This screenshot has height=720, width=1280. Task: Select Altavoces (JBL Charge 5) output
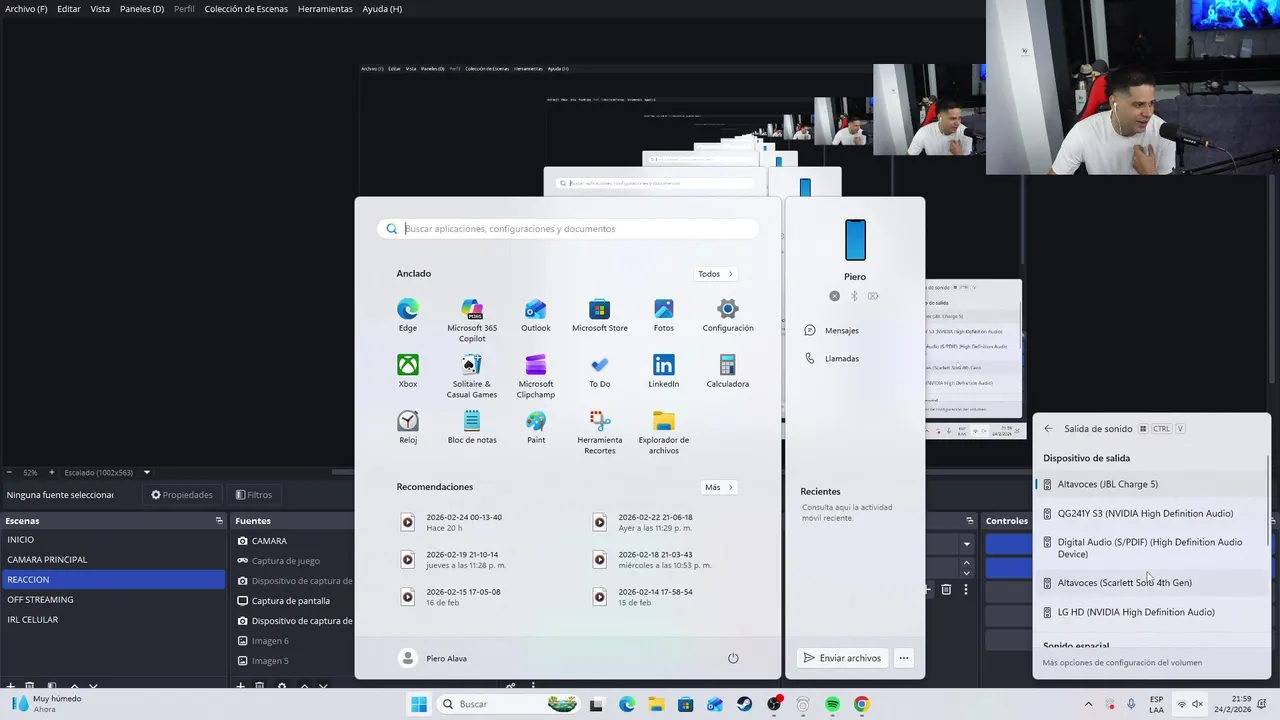[1150, 484]
